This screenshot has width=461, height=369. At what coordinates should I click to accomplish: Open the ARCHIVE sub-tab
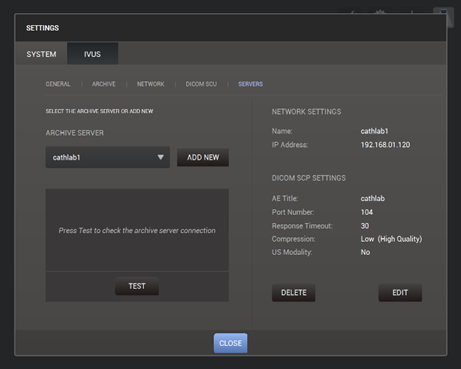[x=104, y=84]
